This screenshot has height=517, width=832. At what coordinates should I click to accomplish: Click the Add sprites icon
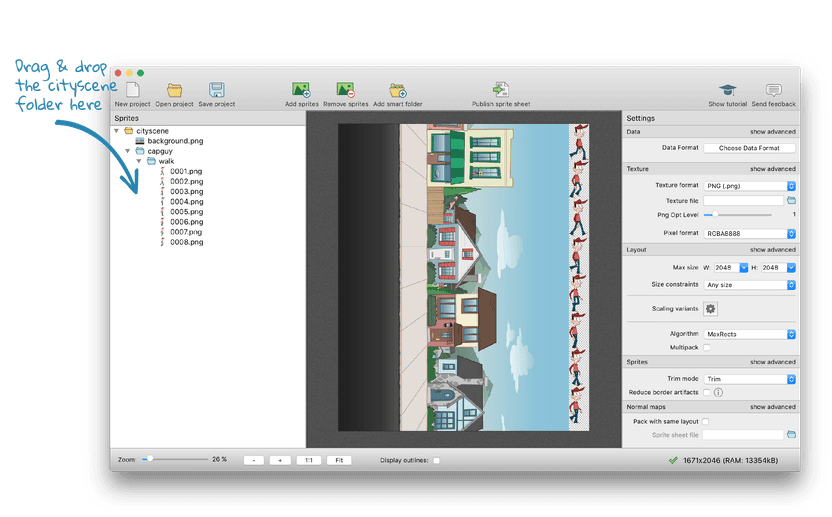(301, 89)
